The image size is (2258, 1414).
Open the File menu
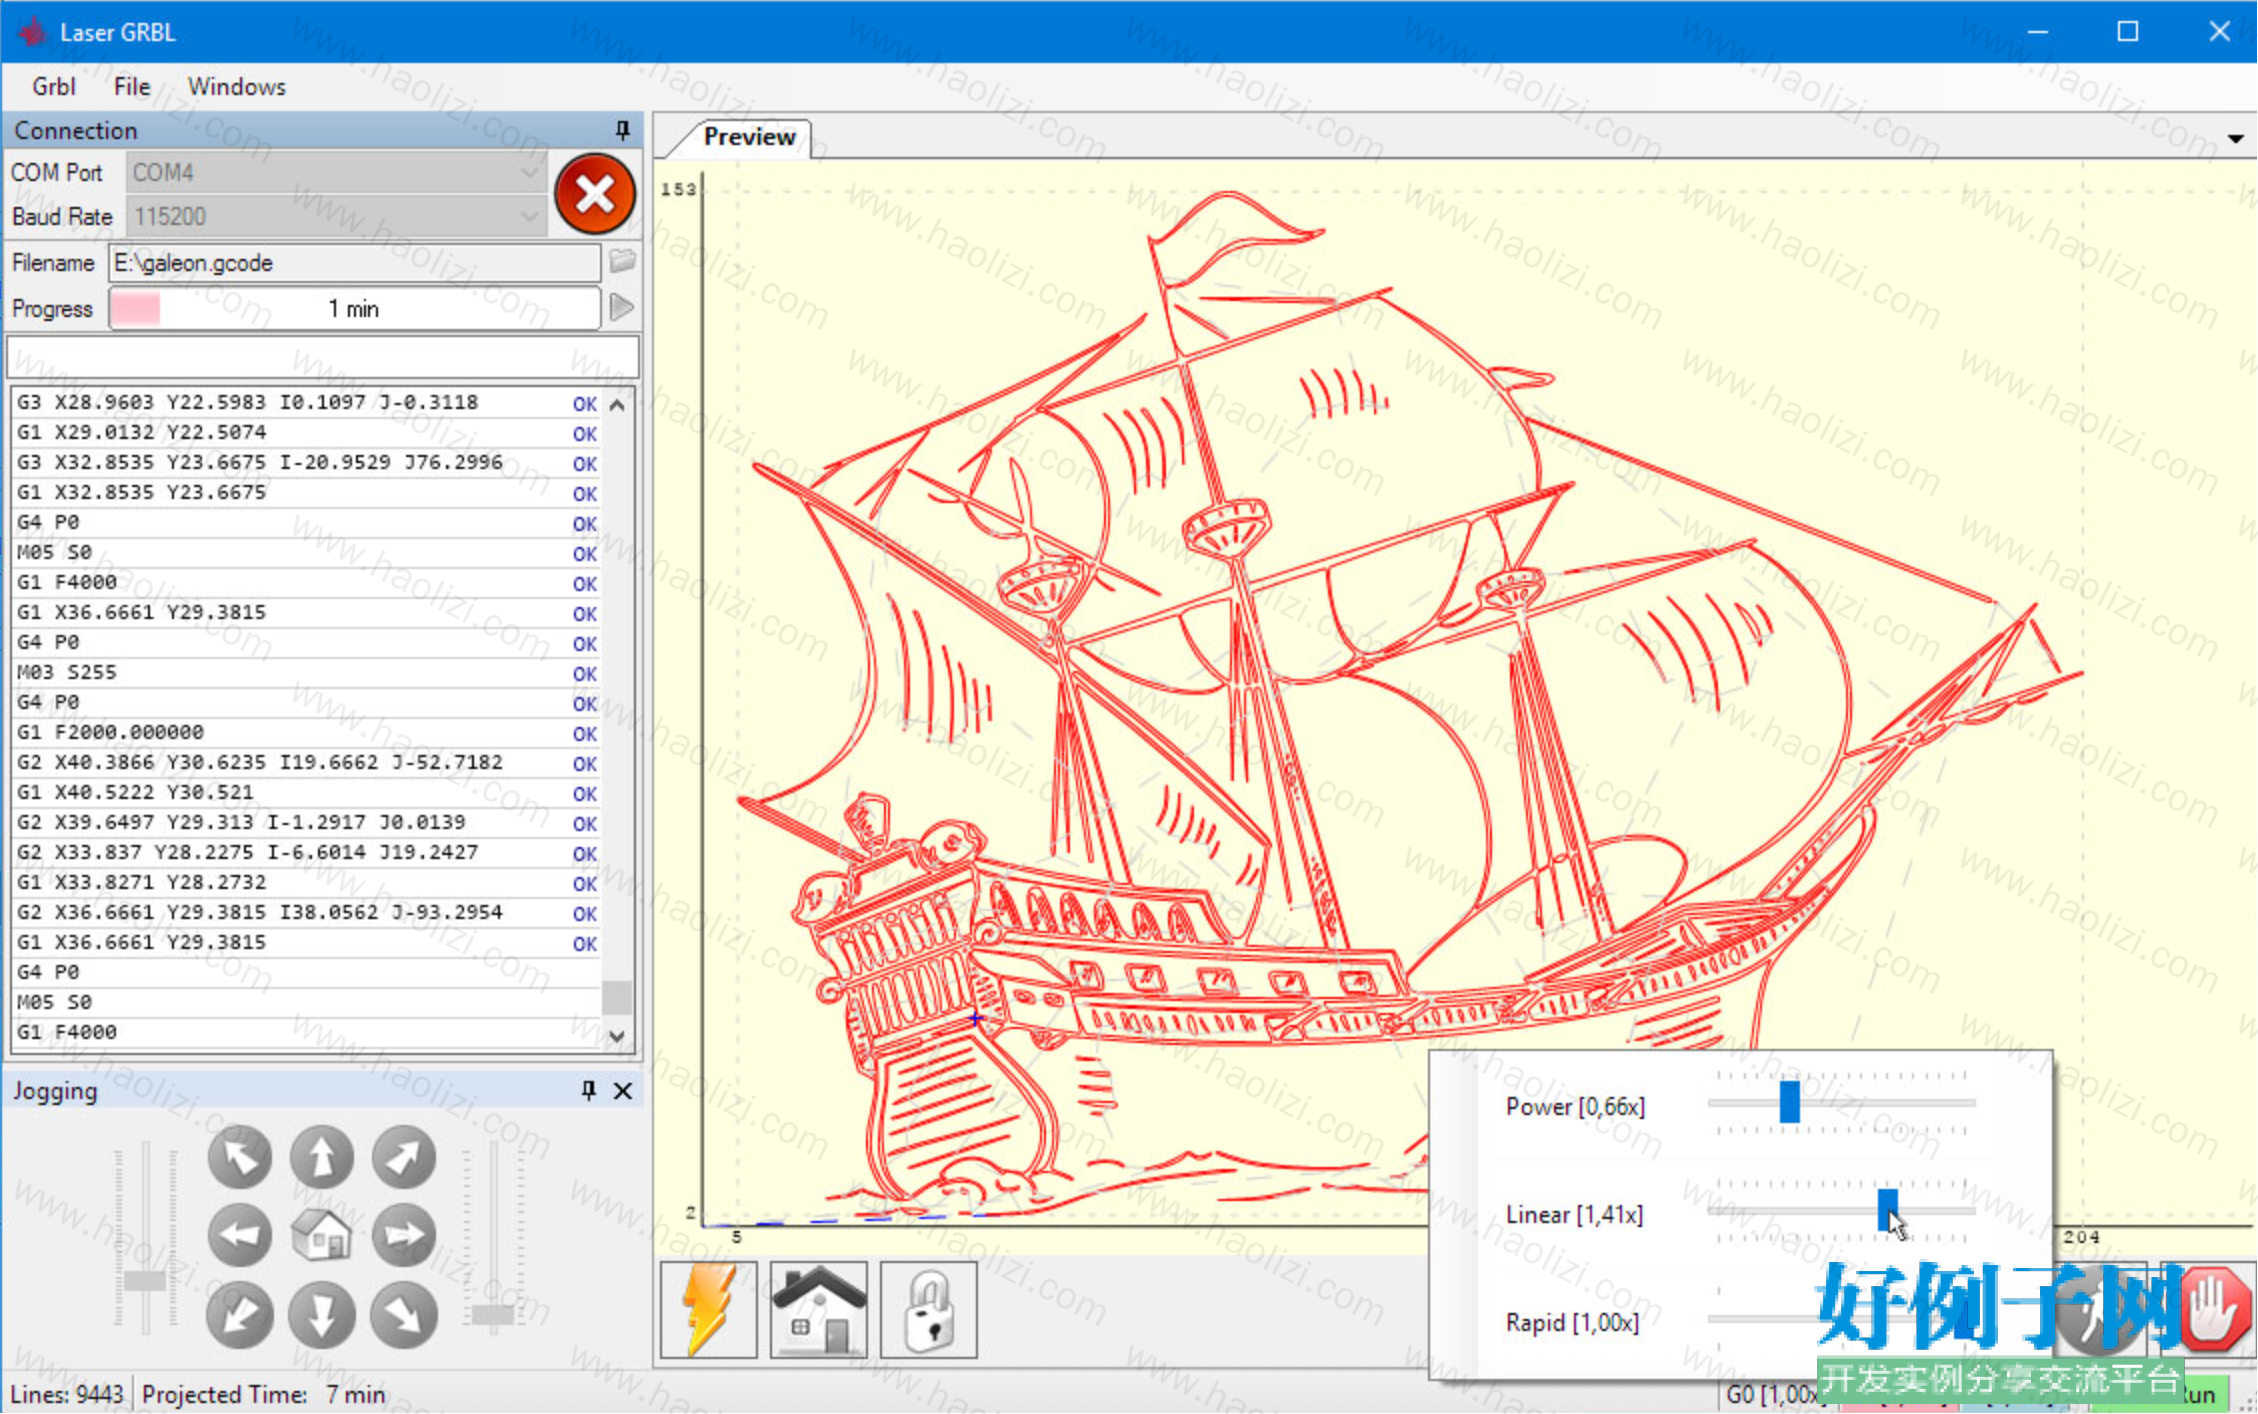click(131, 87)
